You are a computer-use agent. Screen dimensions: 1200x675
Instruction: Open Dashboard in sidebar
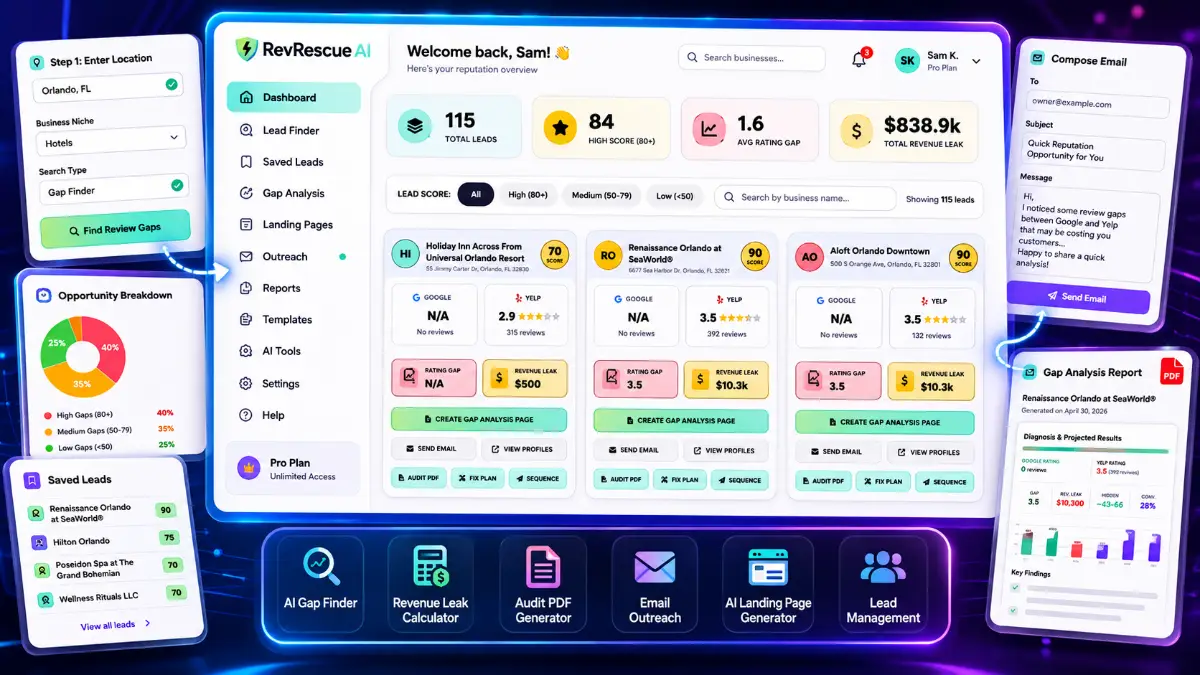point(293,98)
